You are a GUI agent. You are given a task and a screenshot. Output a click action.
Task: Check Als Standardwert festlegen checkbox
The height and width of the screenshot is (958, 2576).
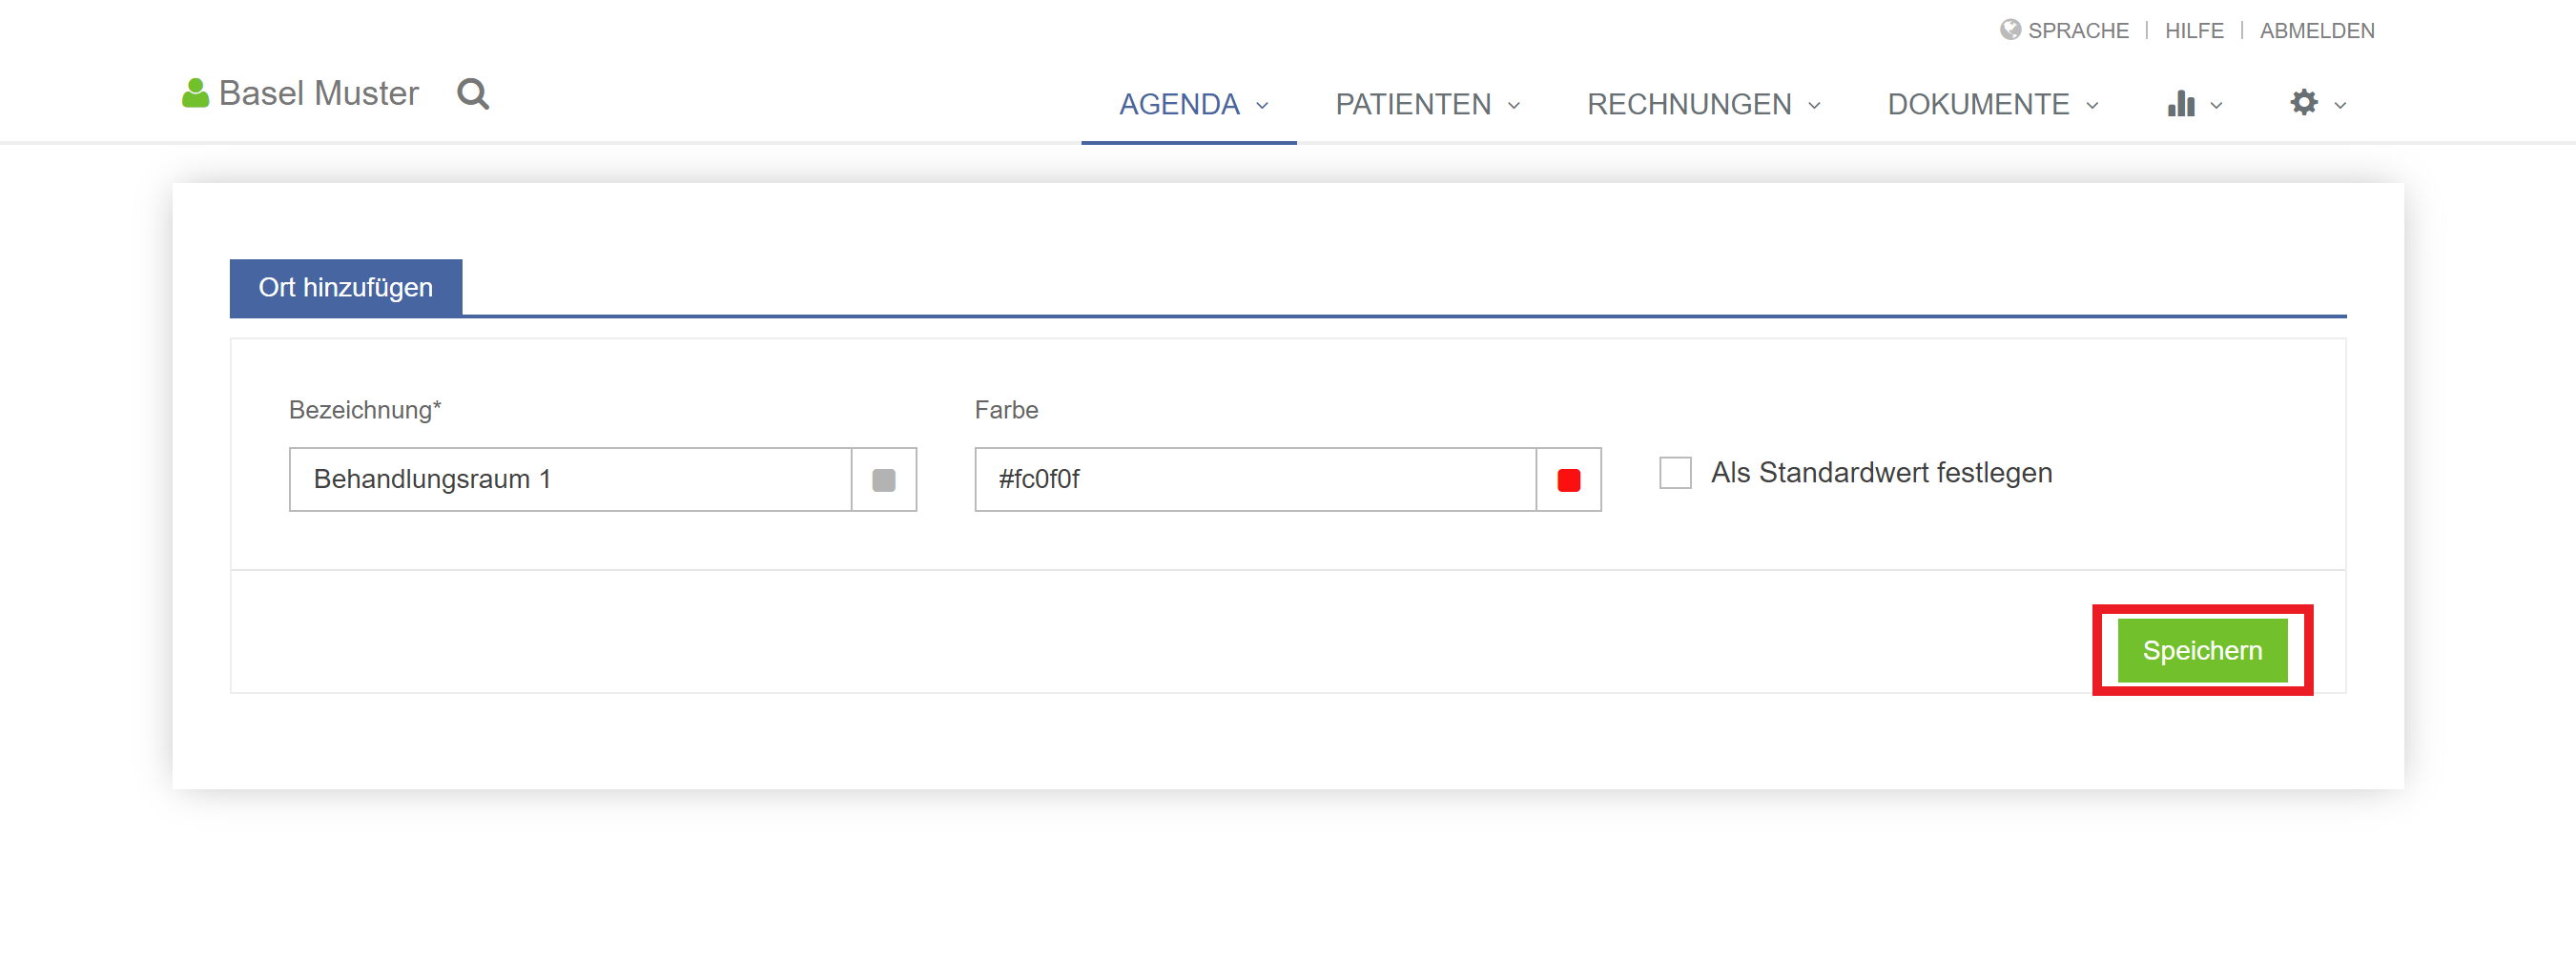(1675, 473)
